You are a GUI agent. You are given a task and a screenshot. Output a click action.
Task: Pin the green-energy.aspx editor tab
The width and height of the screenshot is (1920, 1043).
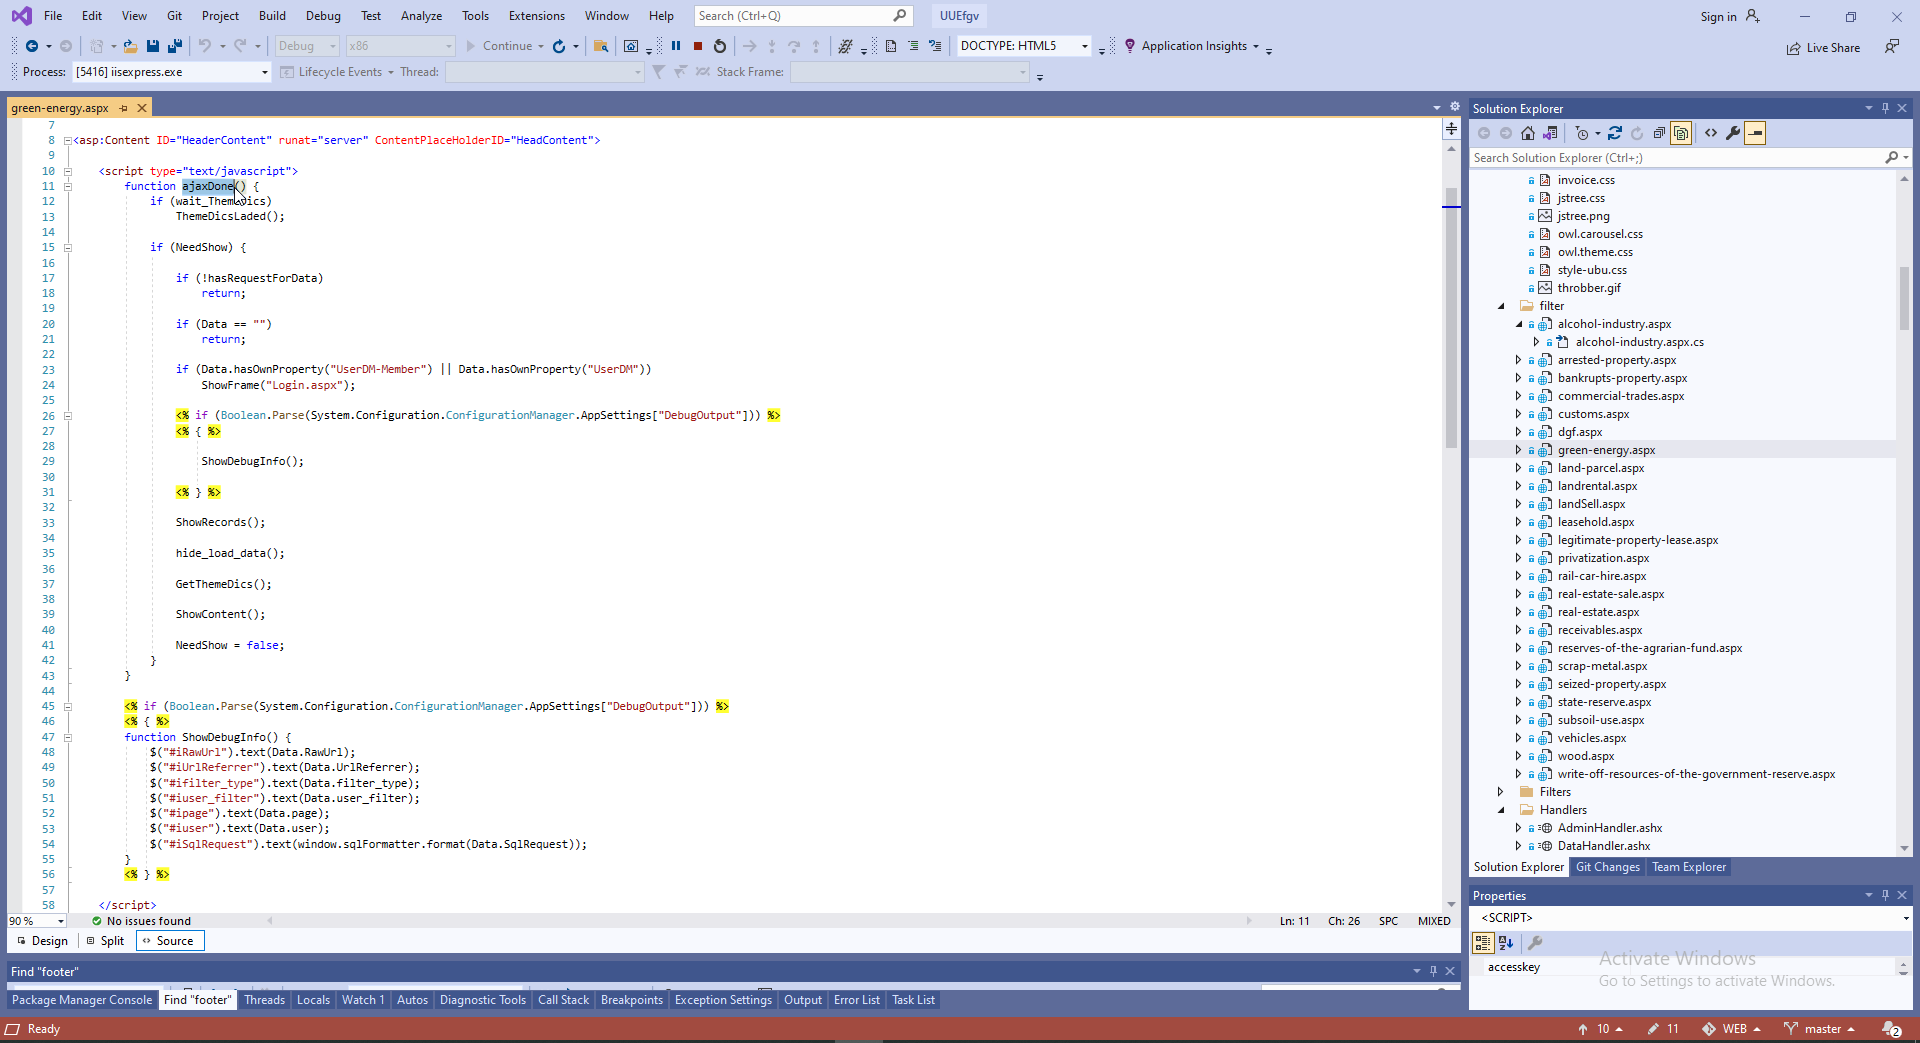[x=123, y=108]
